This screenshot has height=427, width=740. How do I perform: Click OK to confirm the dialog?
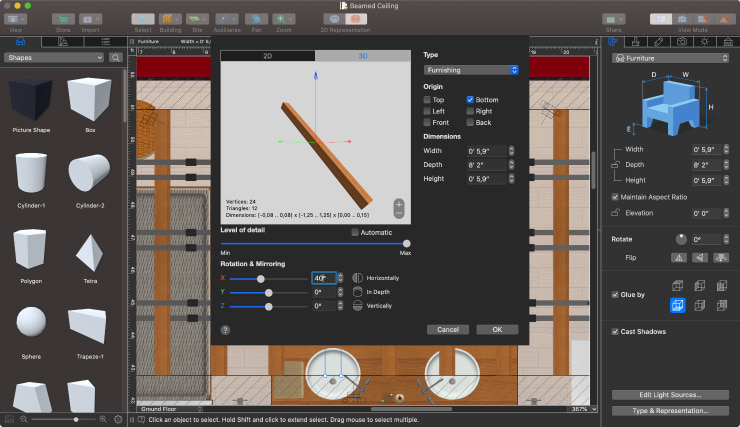click(x=497, y=330)
